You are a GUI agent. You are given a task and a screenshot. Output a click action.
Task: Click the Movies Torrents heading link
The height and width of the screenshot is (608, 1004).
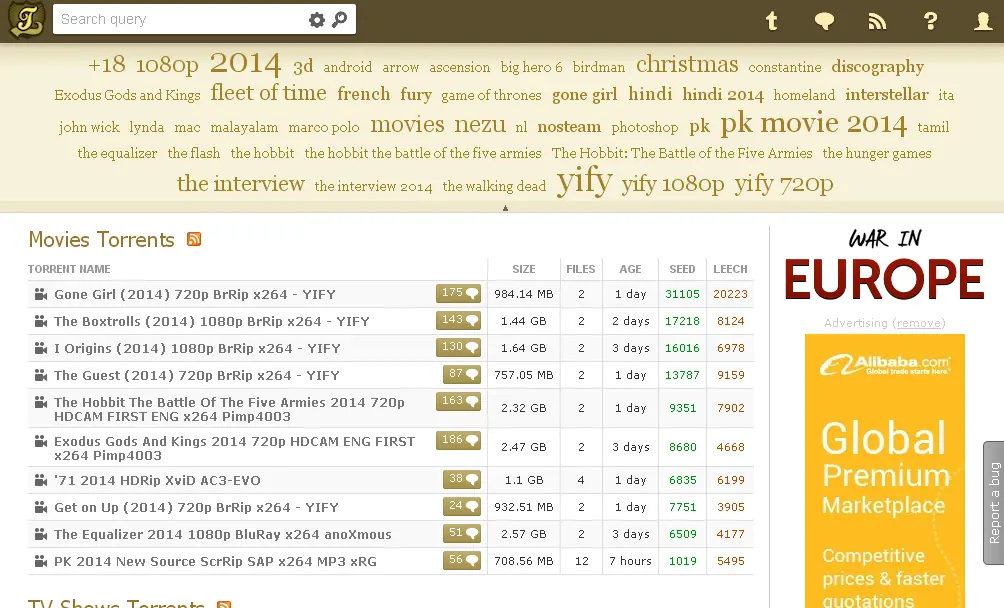click(x=101, y=239)
